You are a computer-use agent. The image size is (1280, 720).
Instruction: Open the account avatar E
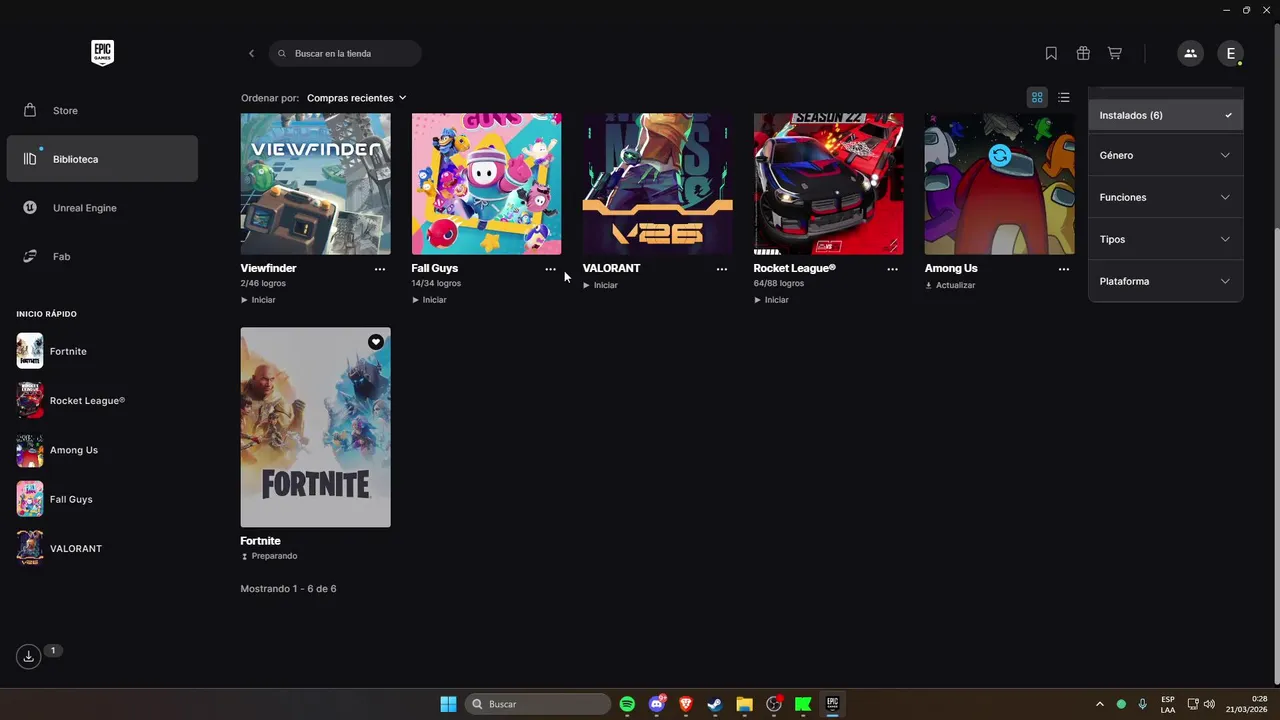[x=1230, y=53]
